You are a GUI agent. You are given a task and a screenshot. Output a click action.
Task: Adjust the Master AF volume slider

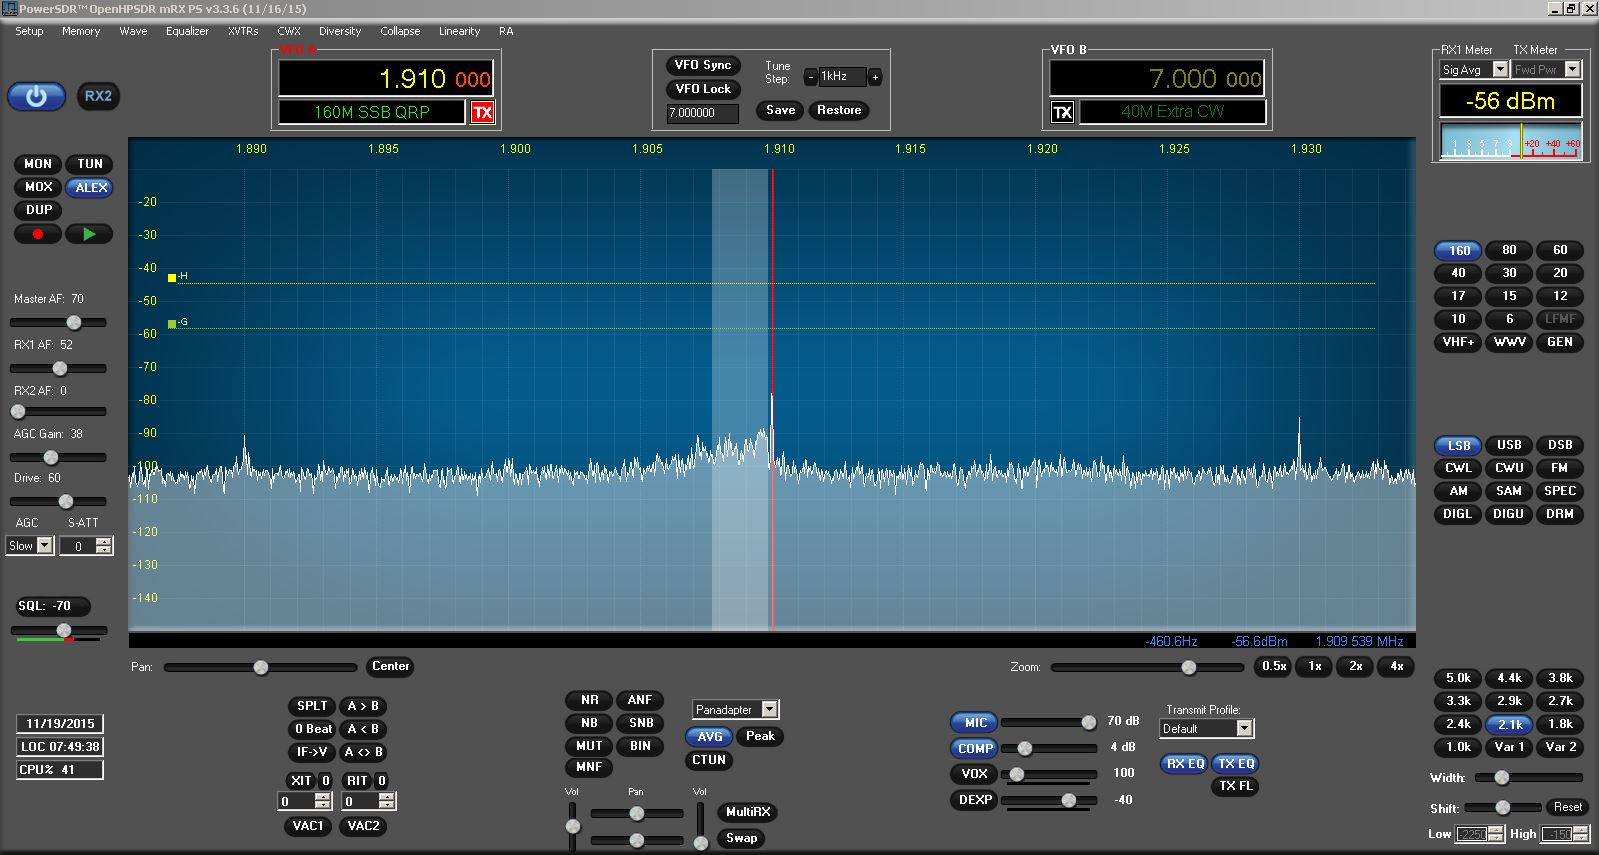point(74,322)
